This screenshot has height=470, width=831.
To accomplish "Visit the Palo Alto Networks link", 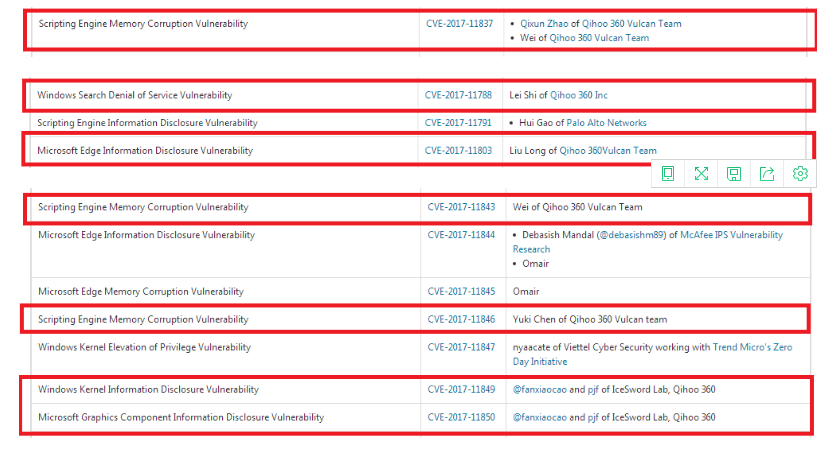I will point(606,122).
